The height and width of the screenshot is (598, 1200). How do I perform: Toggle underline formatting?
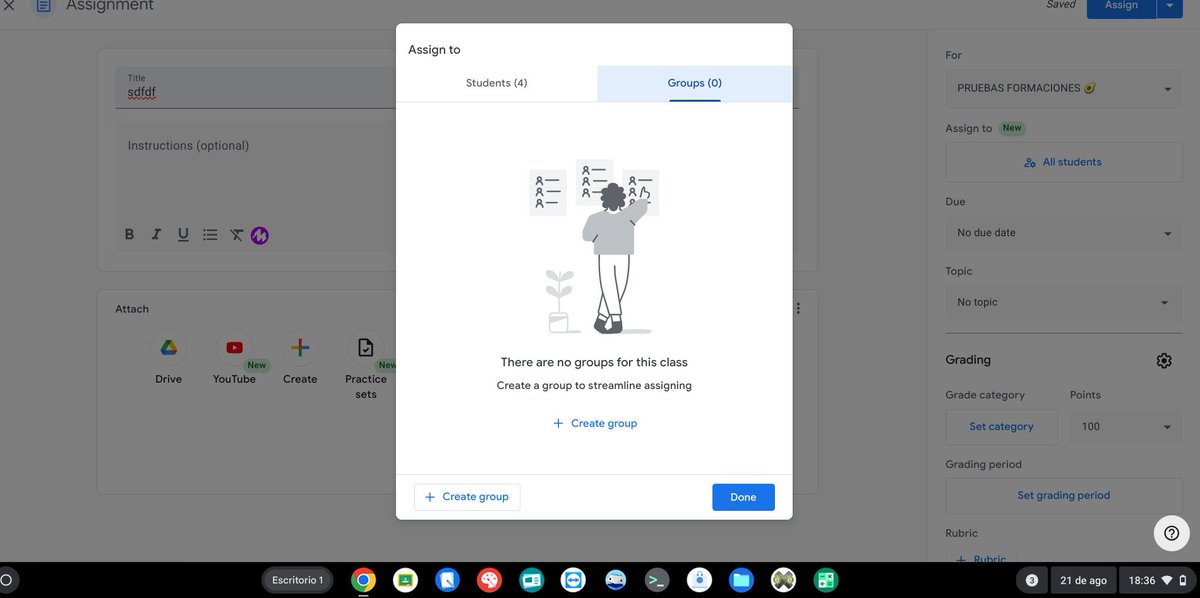pos(183,235)
